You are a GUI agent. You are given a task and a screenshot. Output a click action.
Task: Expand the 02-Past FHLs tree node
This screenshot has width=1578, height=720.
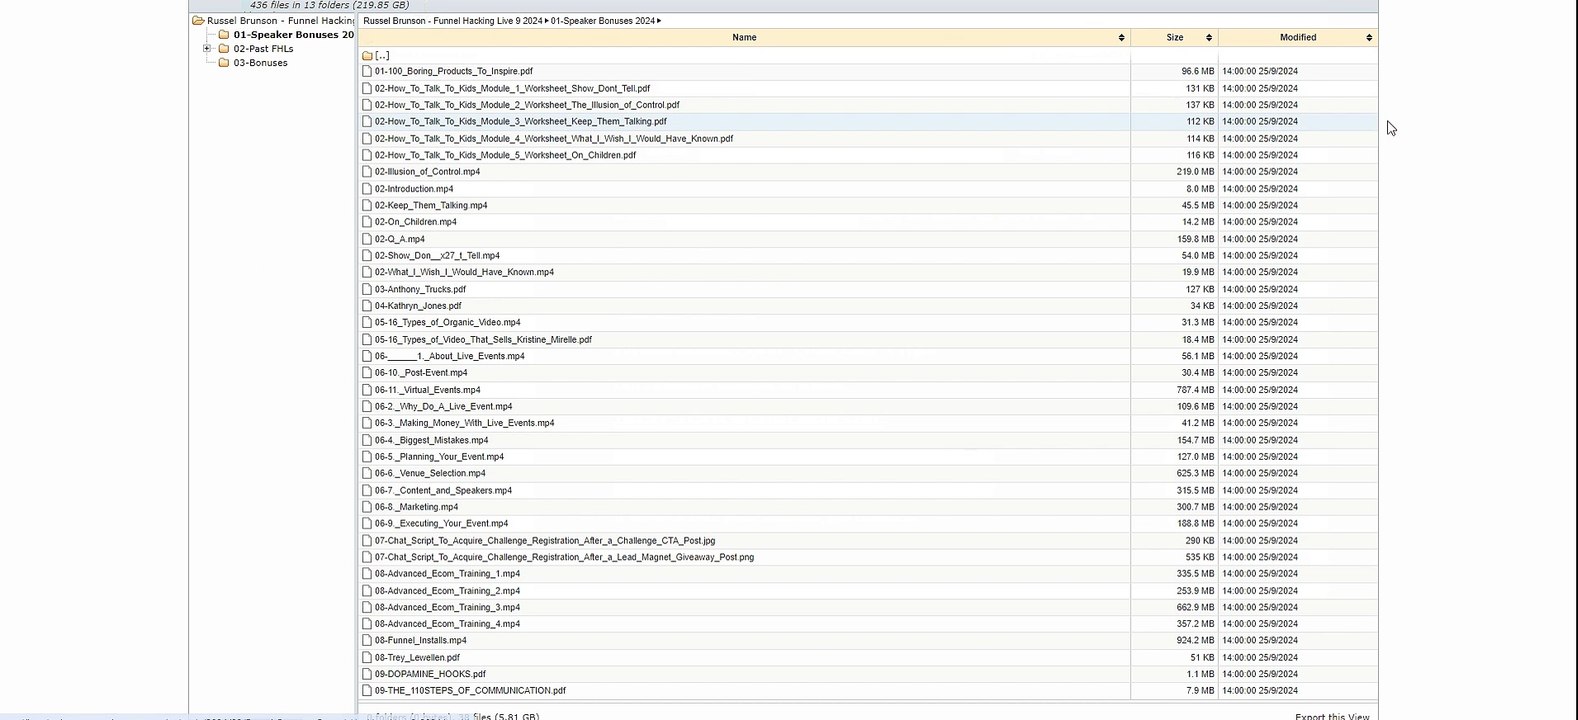coord(207,48)
